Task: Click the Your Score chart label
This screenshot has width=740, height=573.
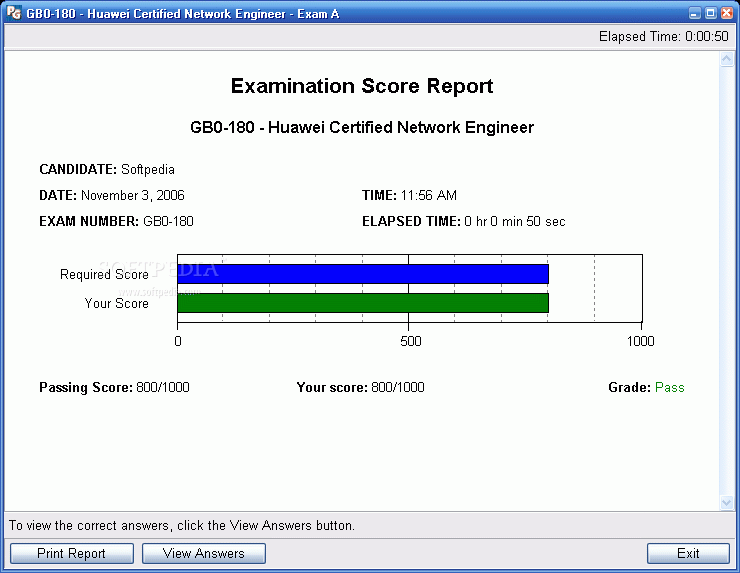Action: pyautogui.click(x=117, y=303)
